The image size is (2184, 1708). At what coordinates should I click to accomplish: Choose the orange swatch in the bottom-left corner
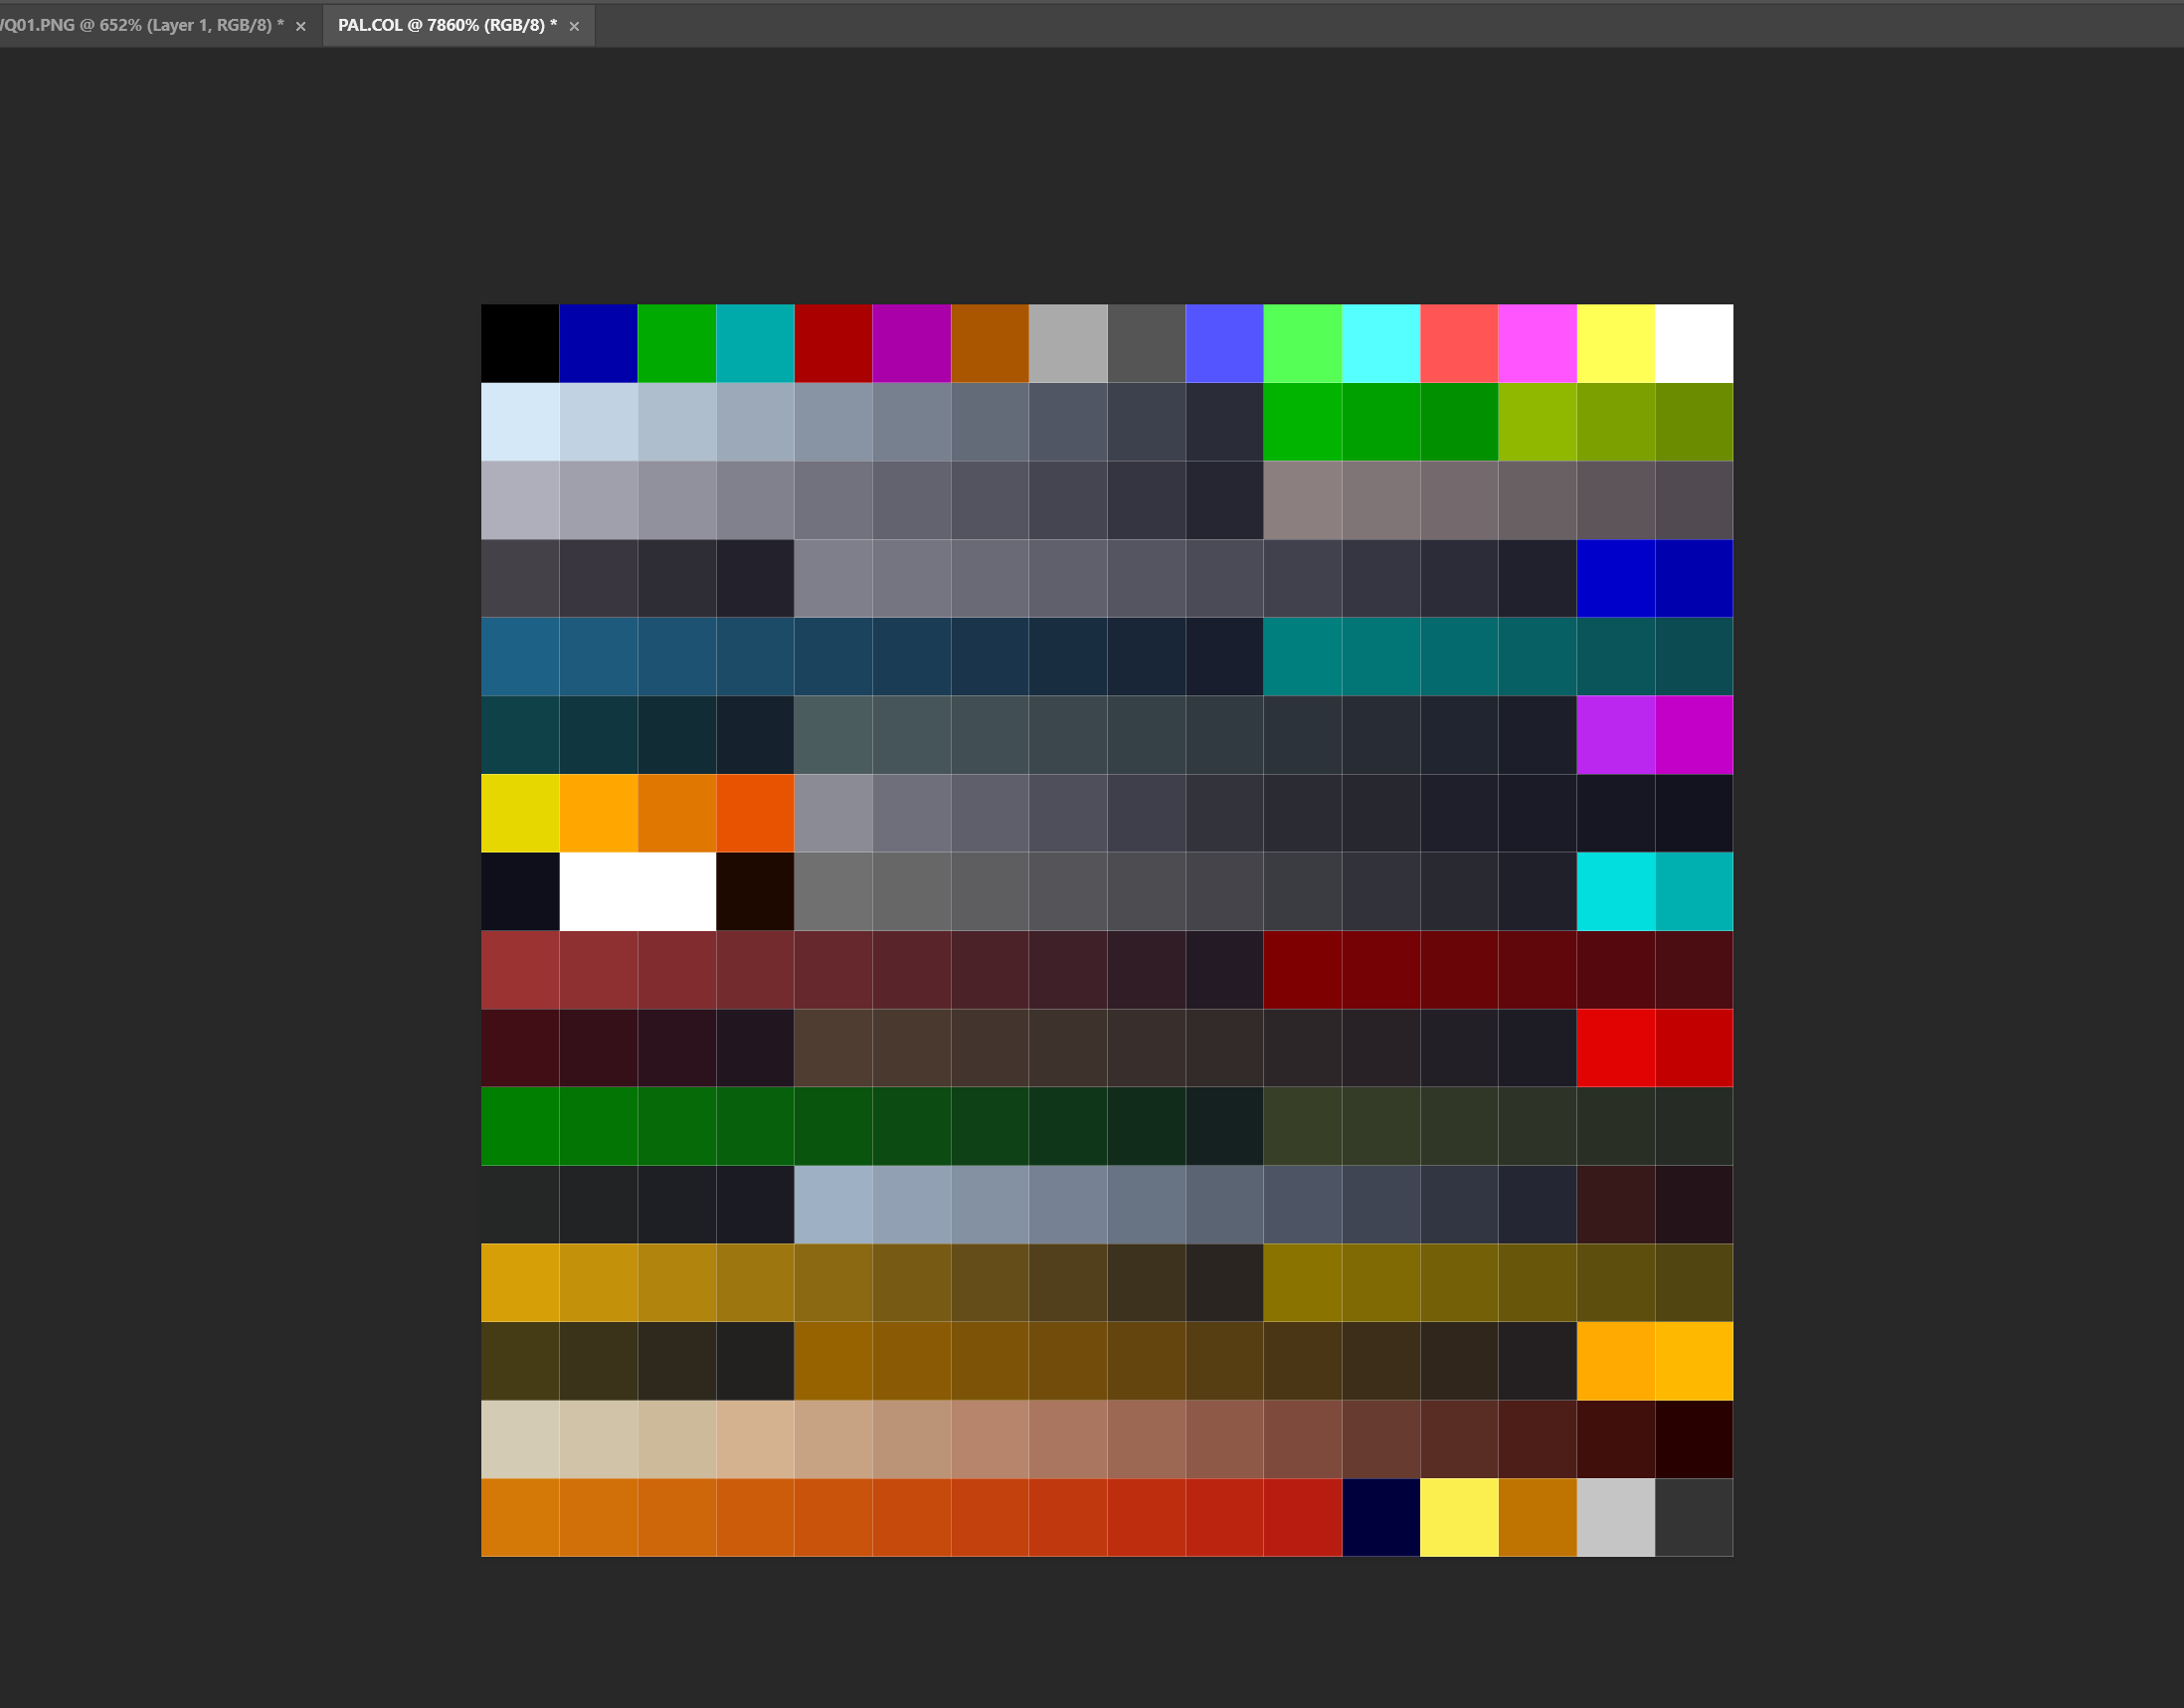(520, 1517)
